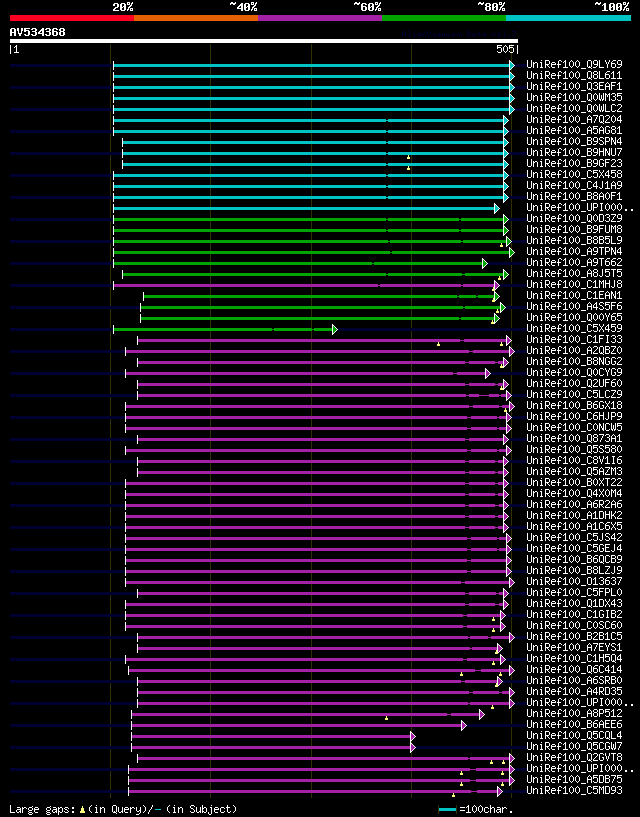Screen dimensions: 640x817
Task: Click the yellow gap marker under B9GF23 alignment
Action: (409, 168)
